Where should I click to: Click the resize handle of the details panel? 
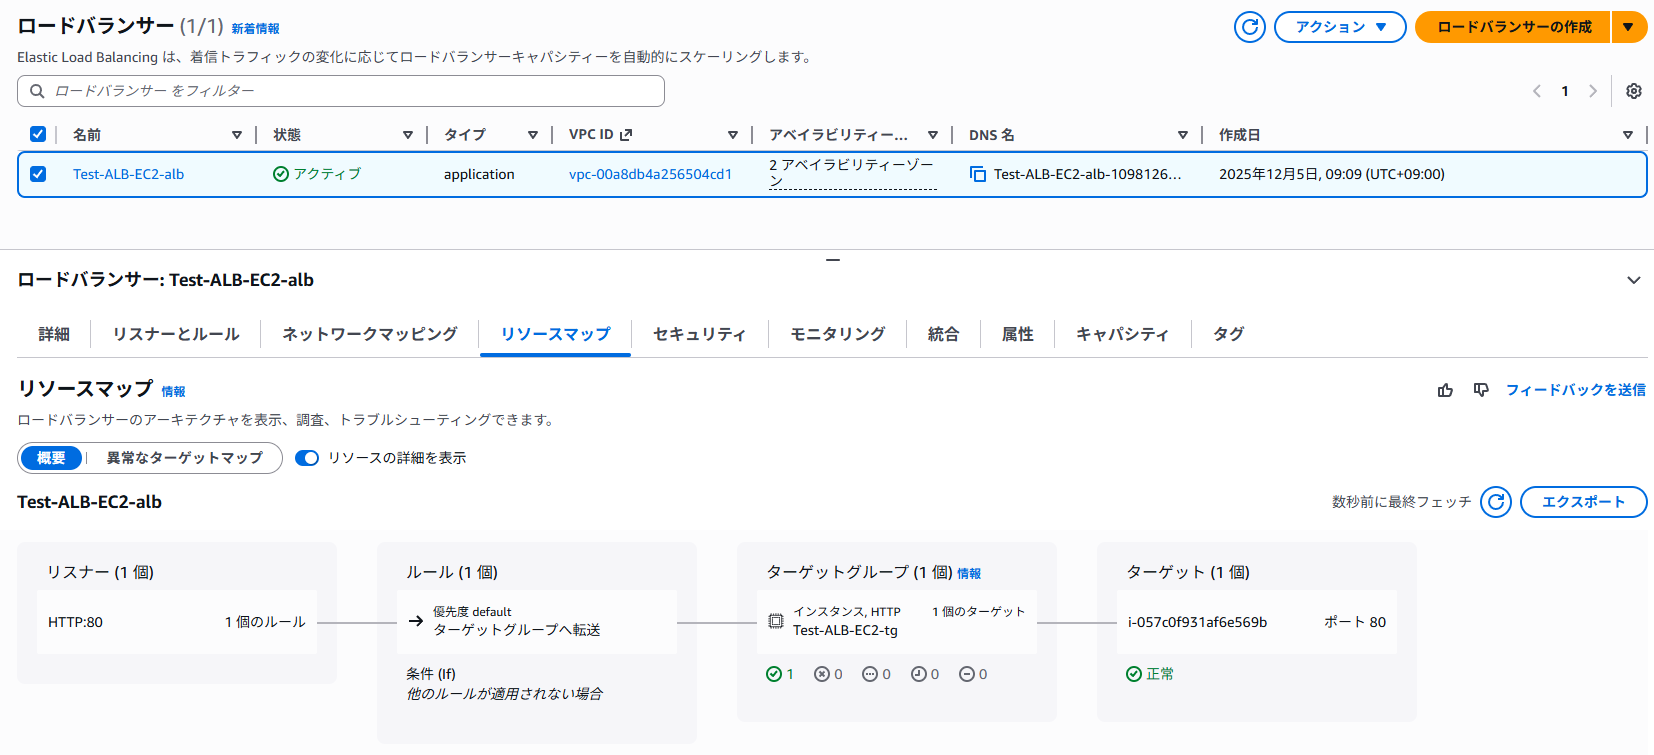(x=832, y=260)
